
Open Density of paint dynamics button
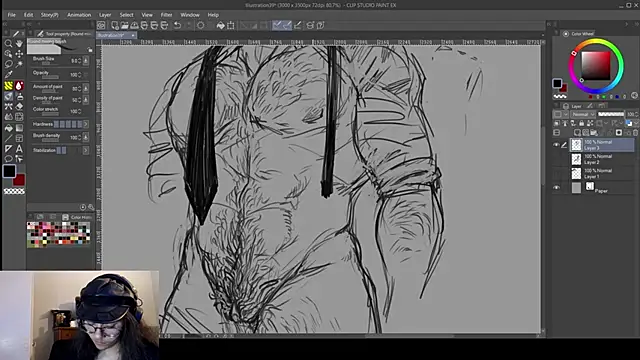[x=86, y=100]
